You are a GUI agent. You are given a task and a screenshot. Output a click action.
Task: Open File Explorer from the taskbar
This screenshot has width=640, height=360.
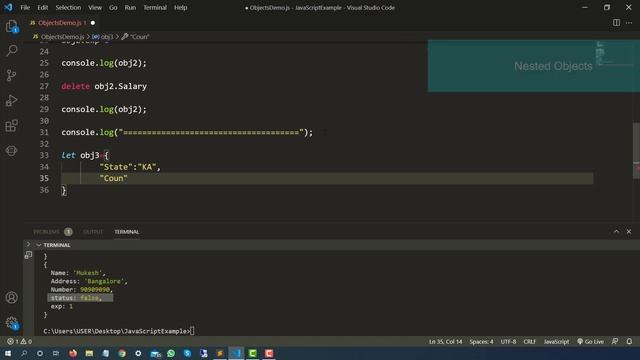click(89, 353)
